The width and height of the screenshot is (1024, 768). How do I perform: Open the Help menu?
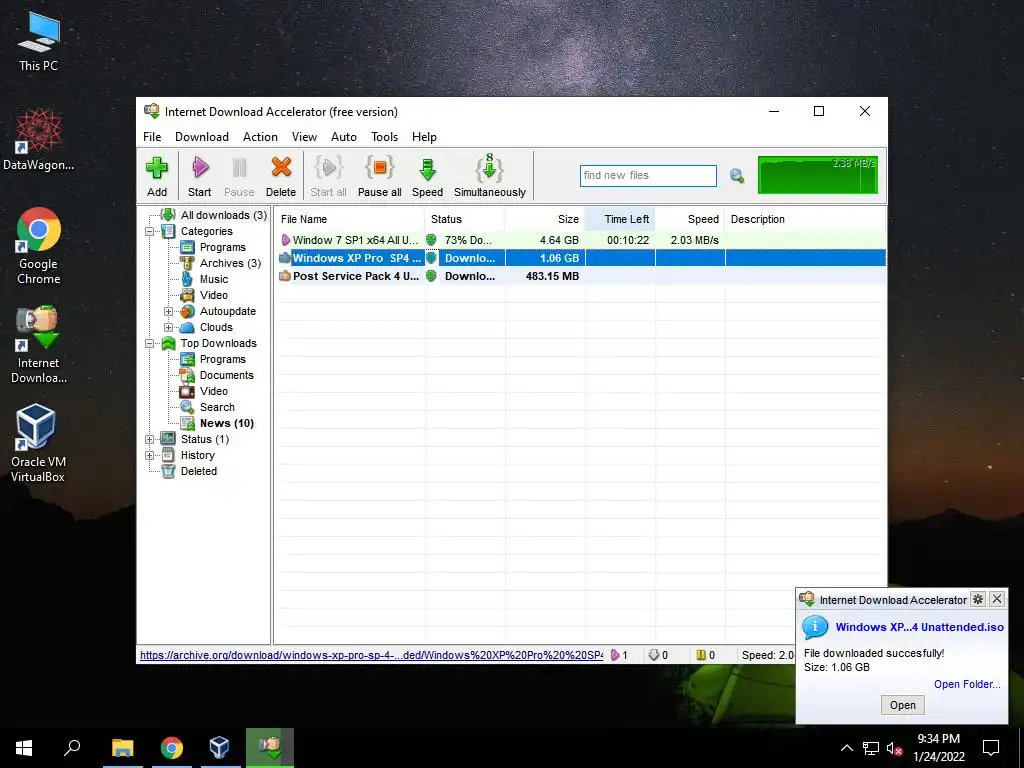424,136
